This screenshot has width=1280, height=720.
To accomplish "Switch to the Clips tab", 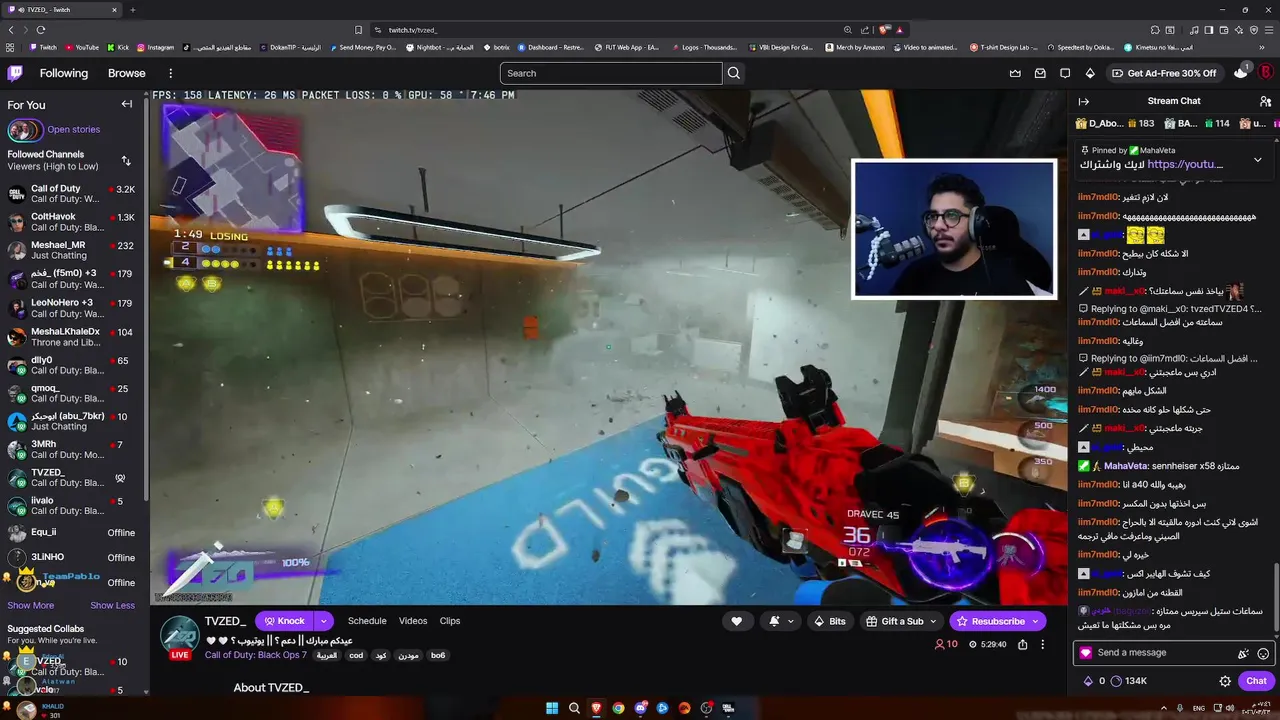I will [x=450, y=621].
